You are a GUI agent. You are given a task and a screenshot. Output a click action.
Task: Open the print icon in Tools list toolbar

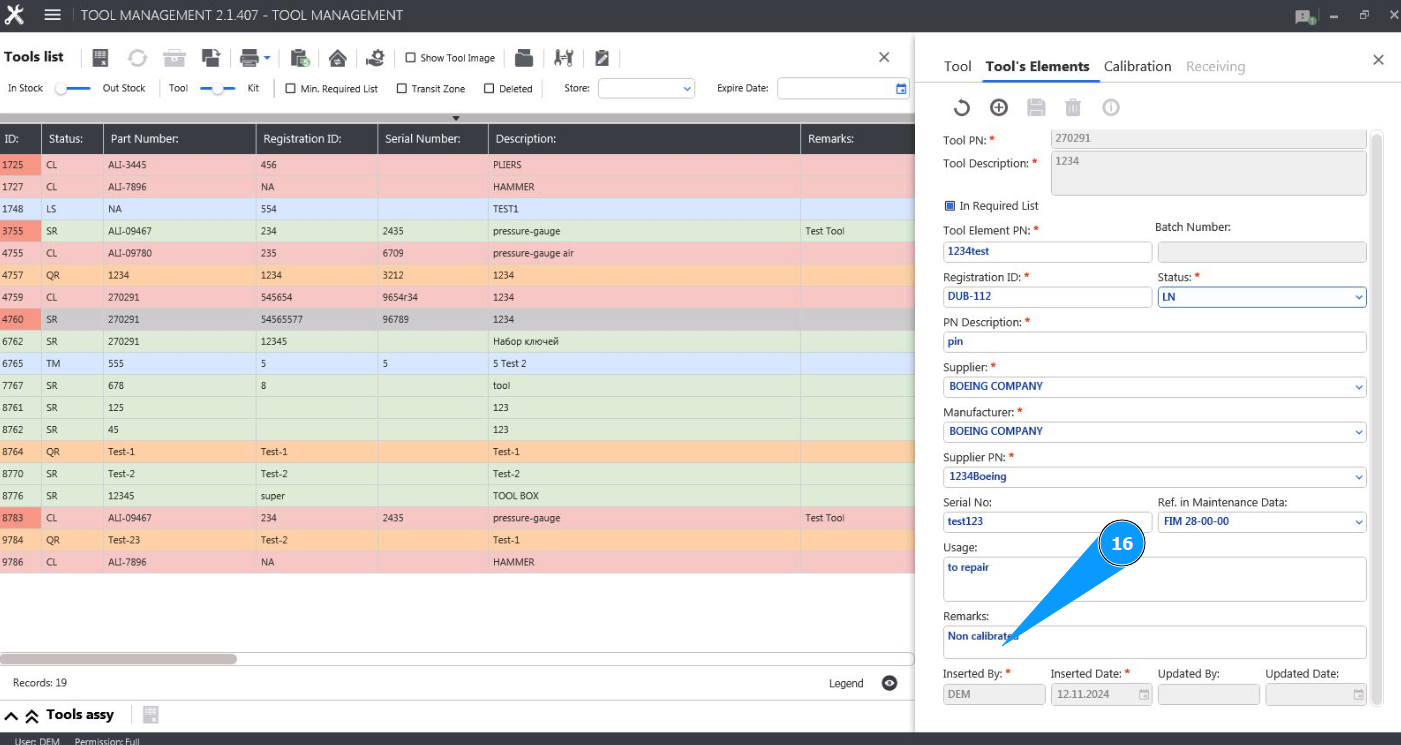click(249, 58)
